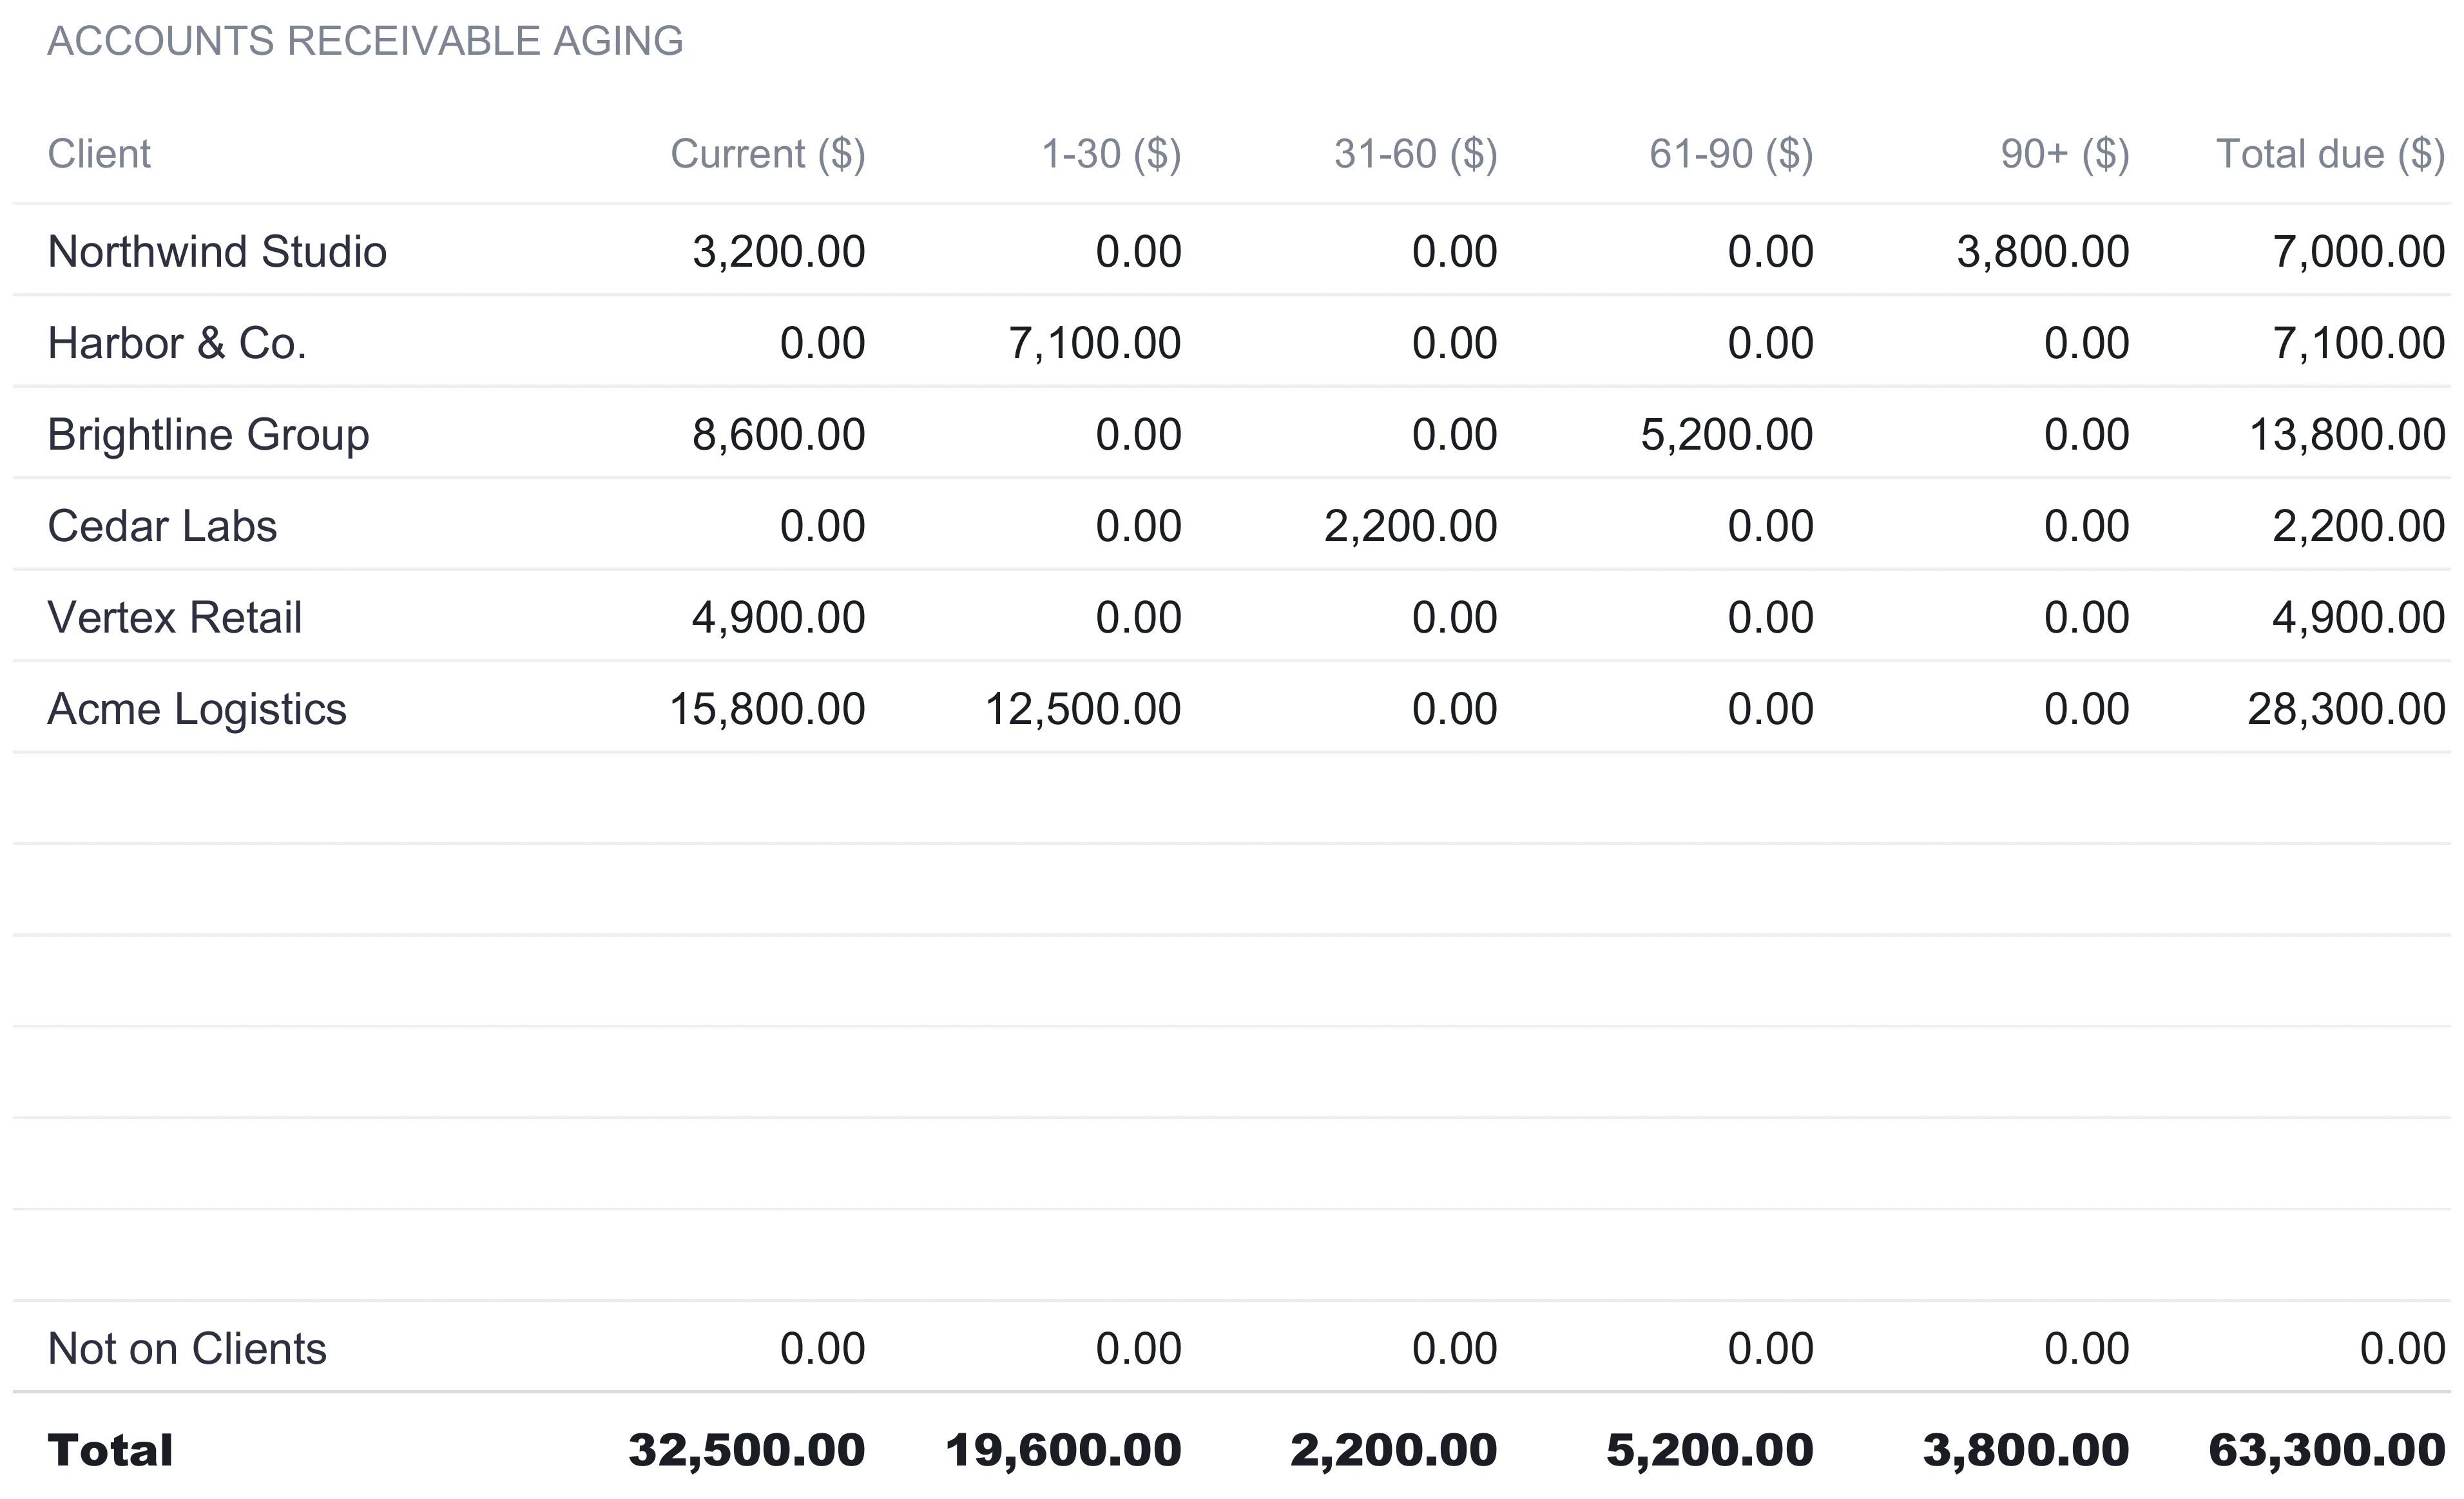
Task: Select the Client column header
Action: point(99,154)
